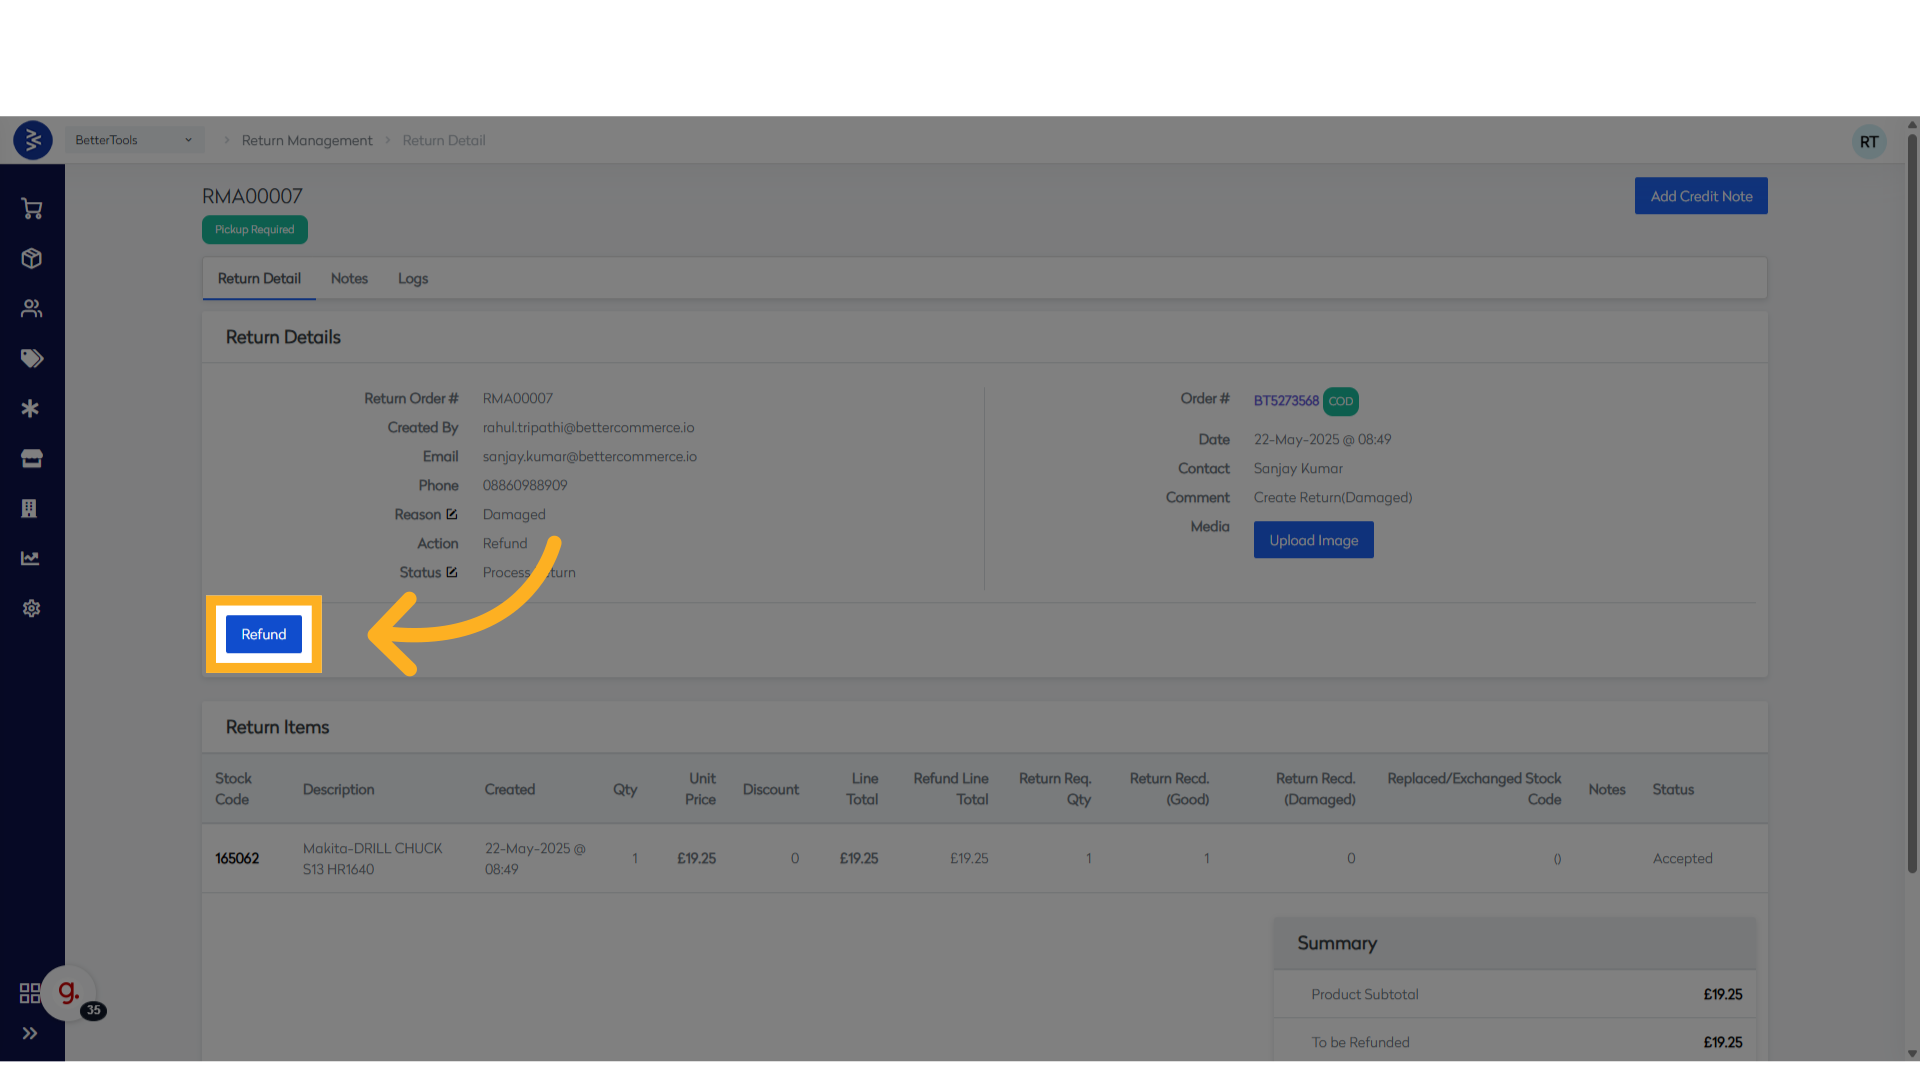Open the products box sidebar icon

tap(31, 259)
